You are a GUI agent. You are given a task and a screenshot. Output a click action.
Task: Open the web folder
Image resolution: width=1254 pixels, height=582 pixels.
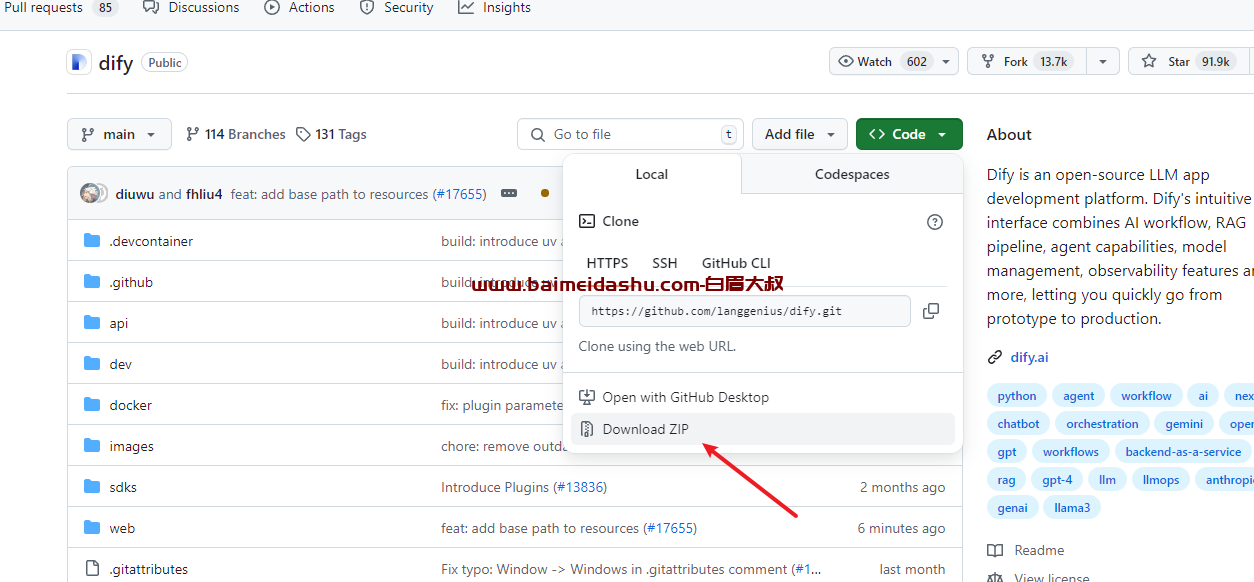[x=122, y=528]
